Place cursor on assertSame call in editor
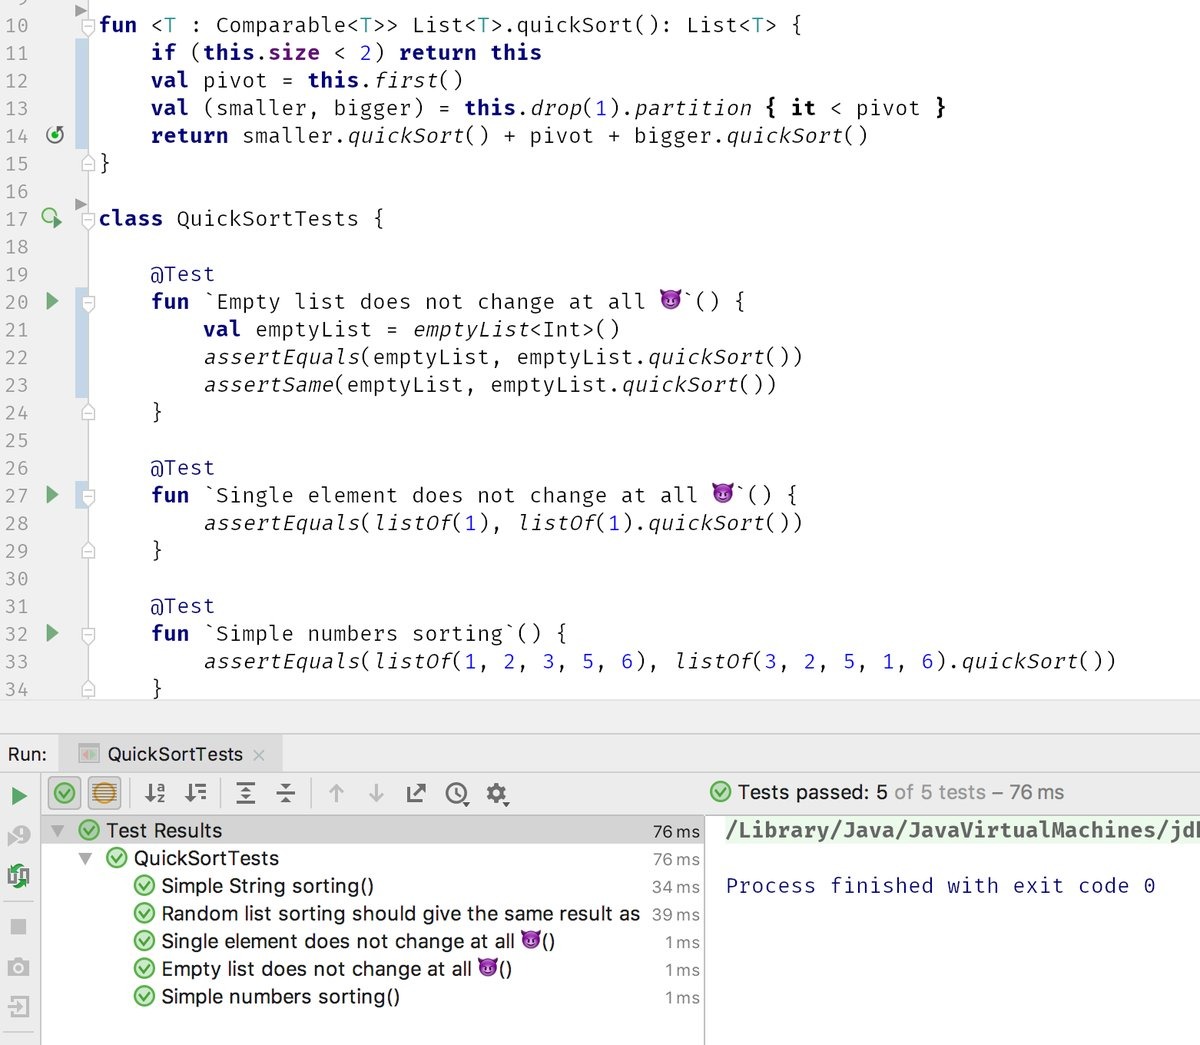This screenshot has width=1200, height=1045. pos(269,385)
